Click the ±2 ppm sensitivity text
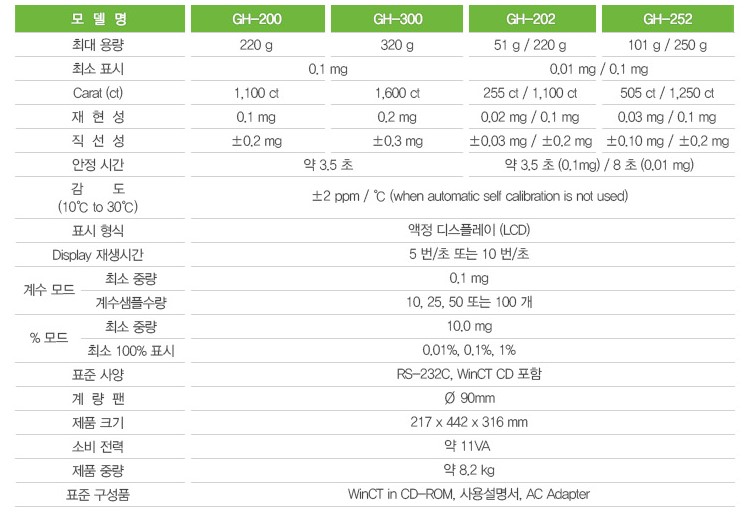This screenshot has width=749, height=512. pyautogui.click(x=470, y=196)
